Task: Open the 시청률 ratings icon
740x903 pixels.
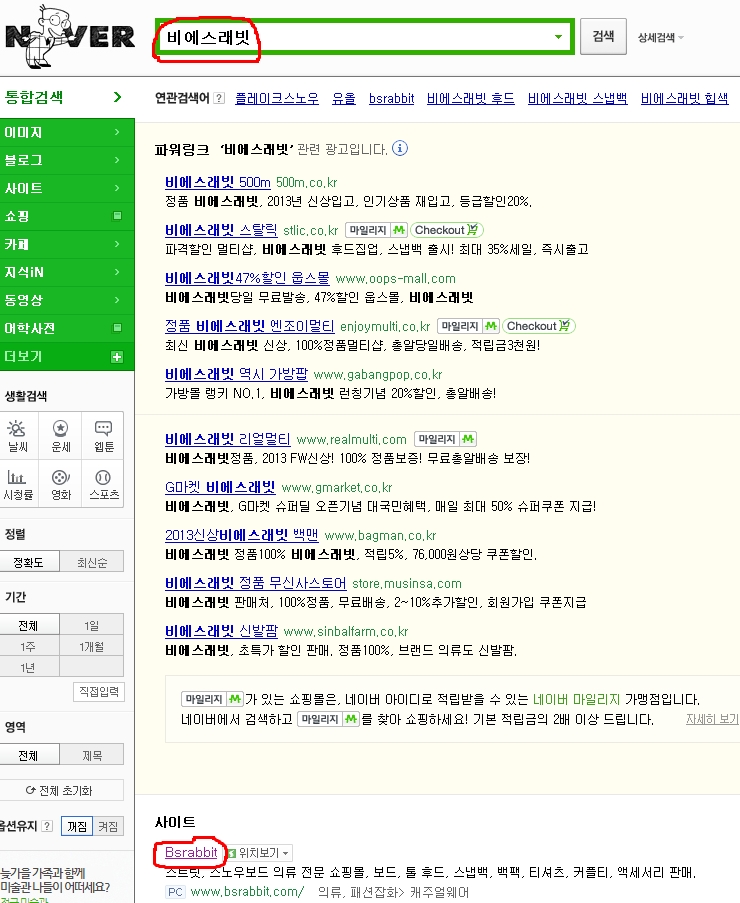Action: [17, 484]
